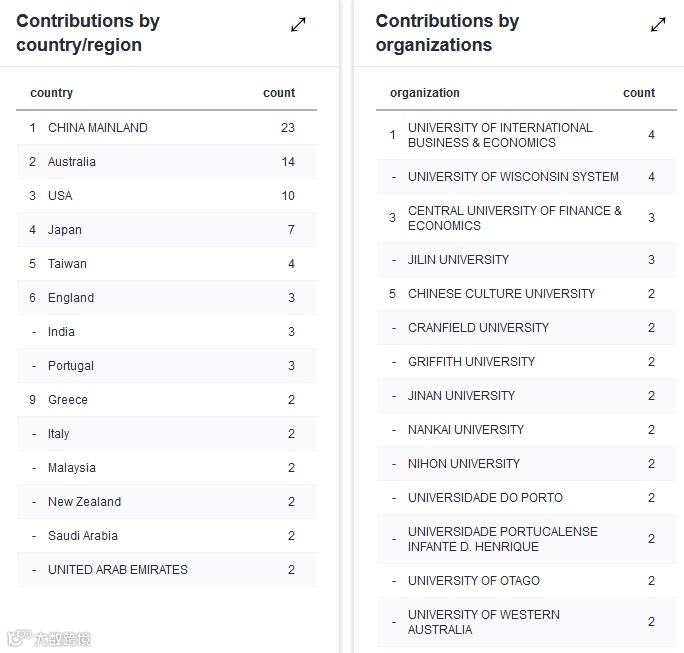Click Japan in the country list

point(65,230)
